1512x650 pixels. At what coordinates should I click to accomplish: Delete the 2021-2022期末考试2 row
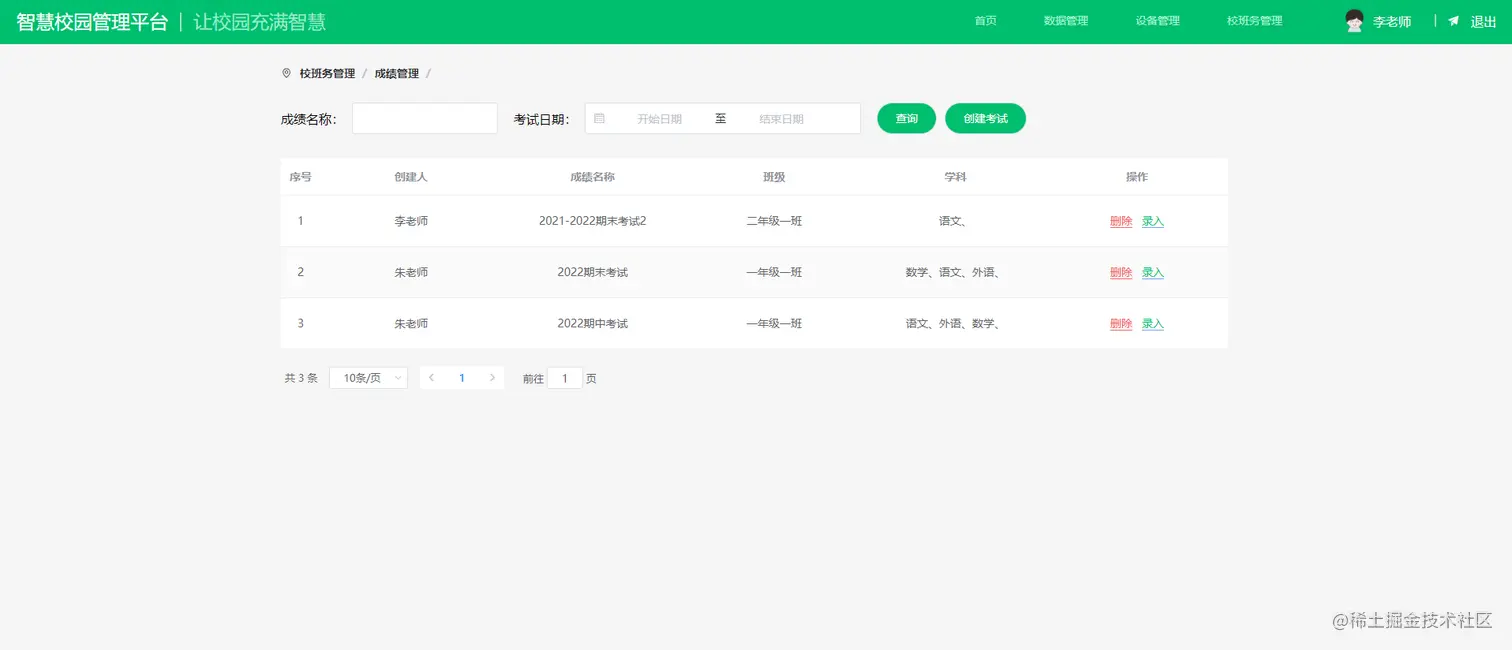(1121, 221)
